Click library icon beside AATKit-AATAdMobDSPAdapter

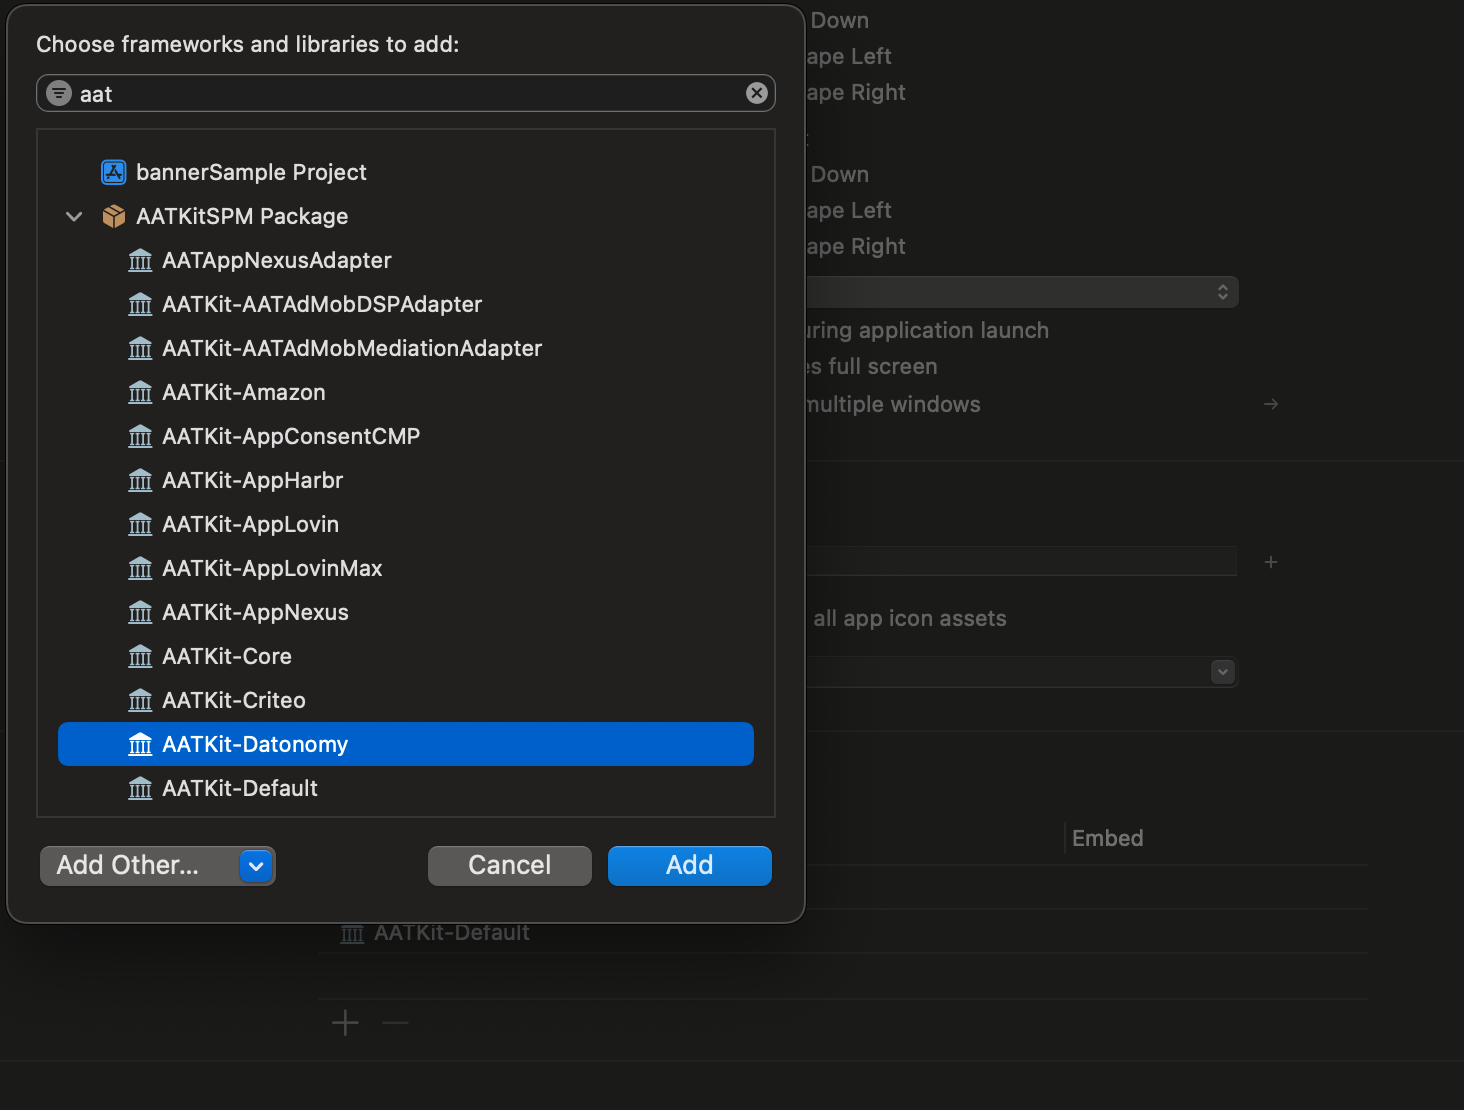140,304
